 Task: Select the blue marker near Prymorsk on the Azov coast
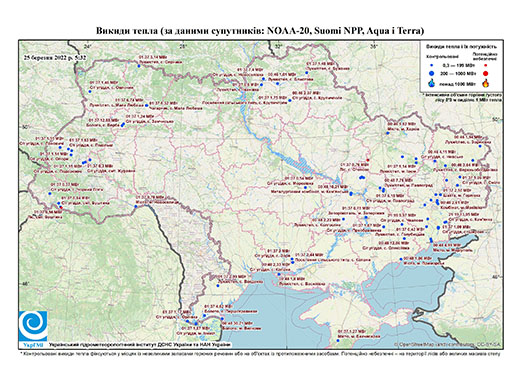coord(401,259)
